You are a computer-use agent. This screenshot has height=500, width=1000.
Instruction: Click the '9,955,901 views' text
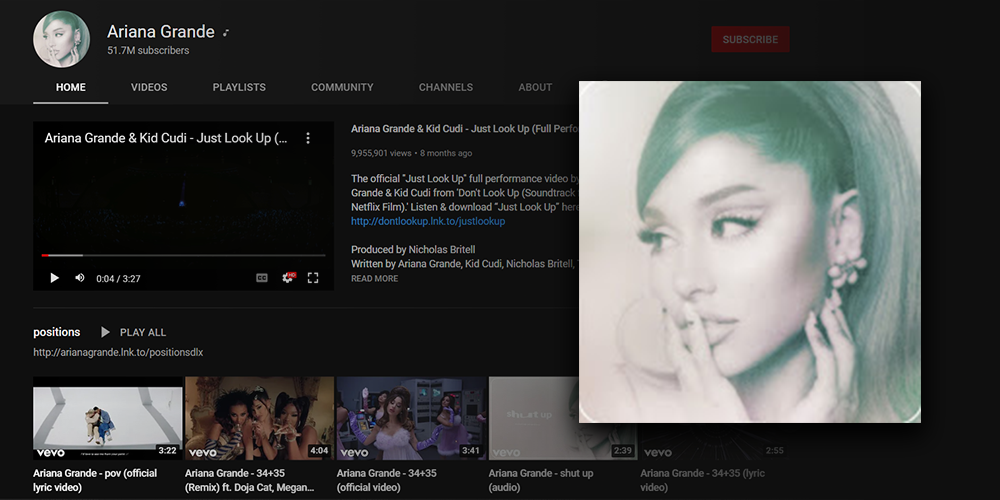pyautogui.click(x=381, y=153)
